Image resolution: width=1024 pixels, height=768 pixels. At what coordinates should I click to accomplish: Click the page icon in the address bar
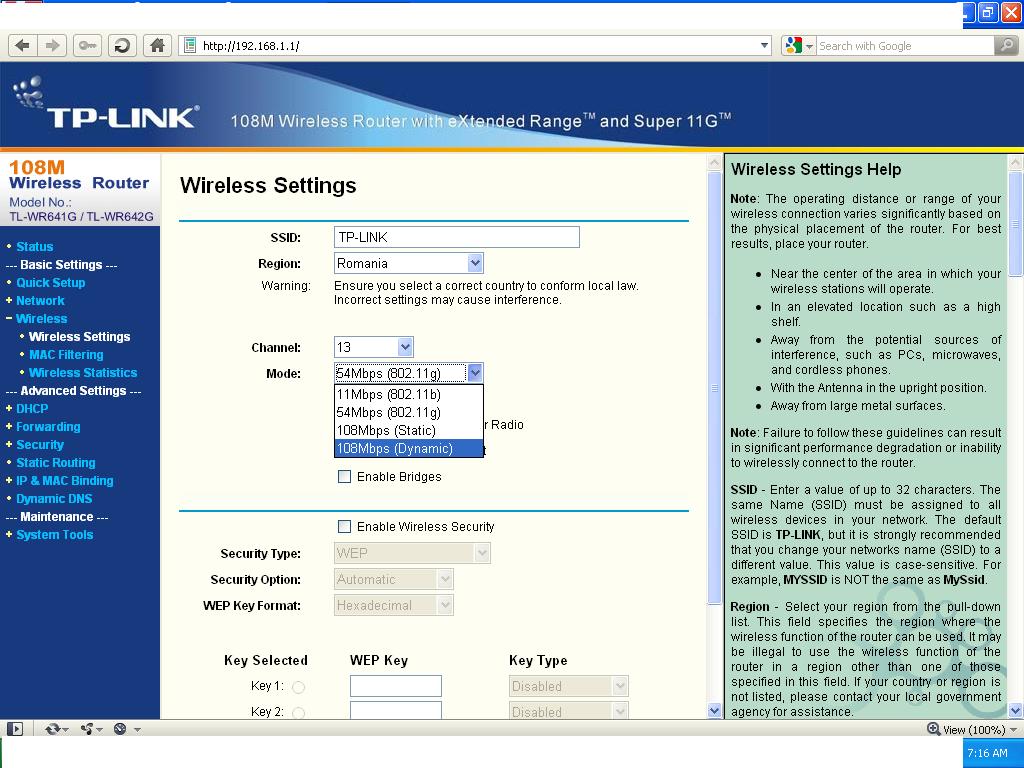tap(190, 46)
